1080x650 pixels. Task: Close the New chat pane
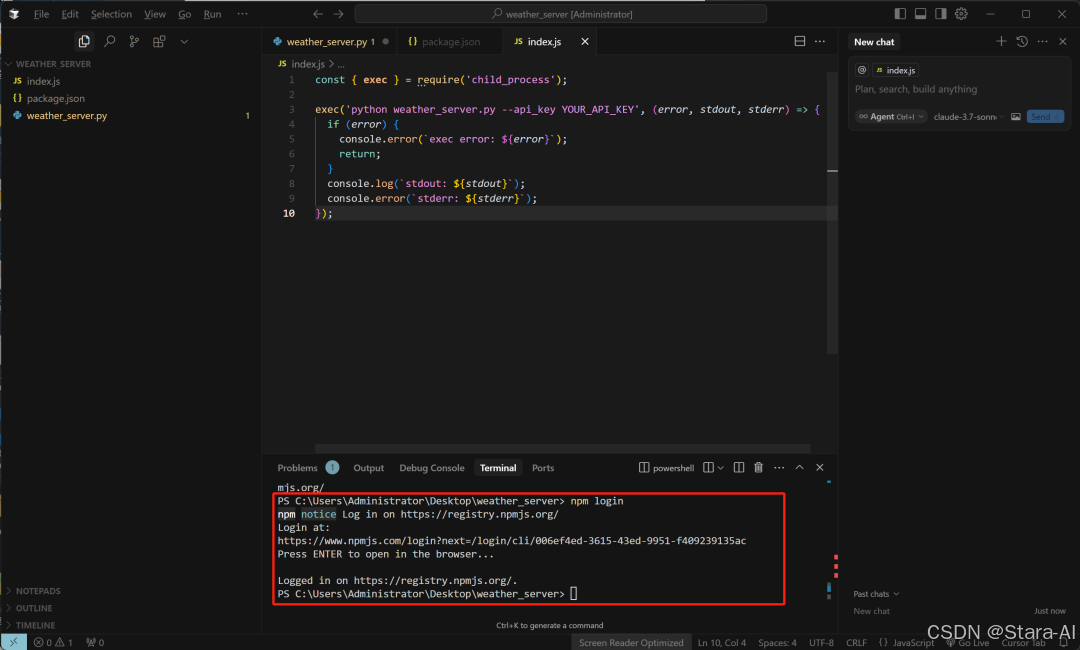click(1063, 41)
